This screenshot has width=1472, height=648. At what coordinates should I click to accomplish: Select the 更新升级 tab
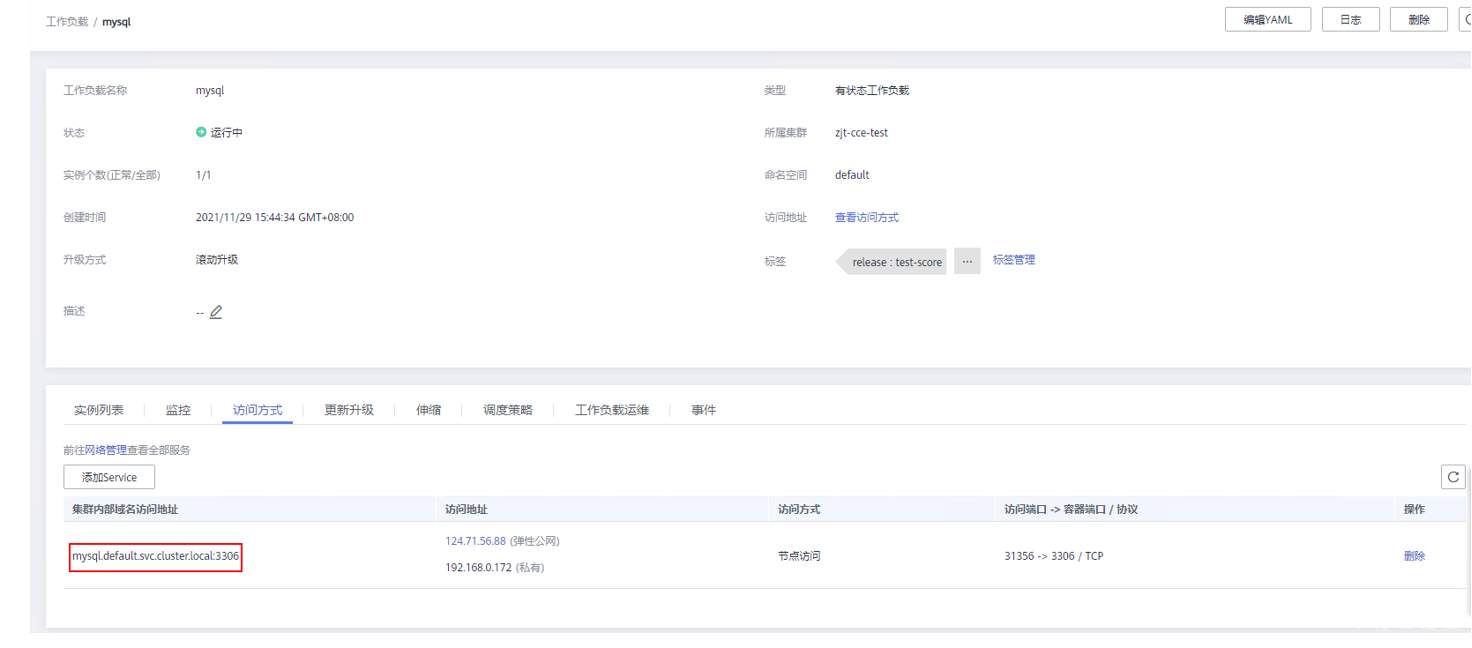coord(349,410)
